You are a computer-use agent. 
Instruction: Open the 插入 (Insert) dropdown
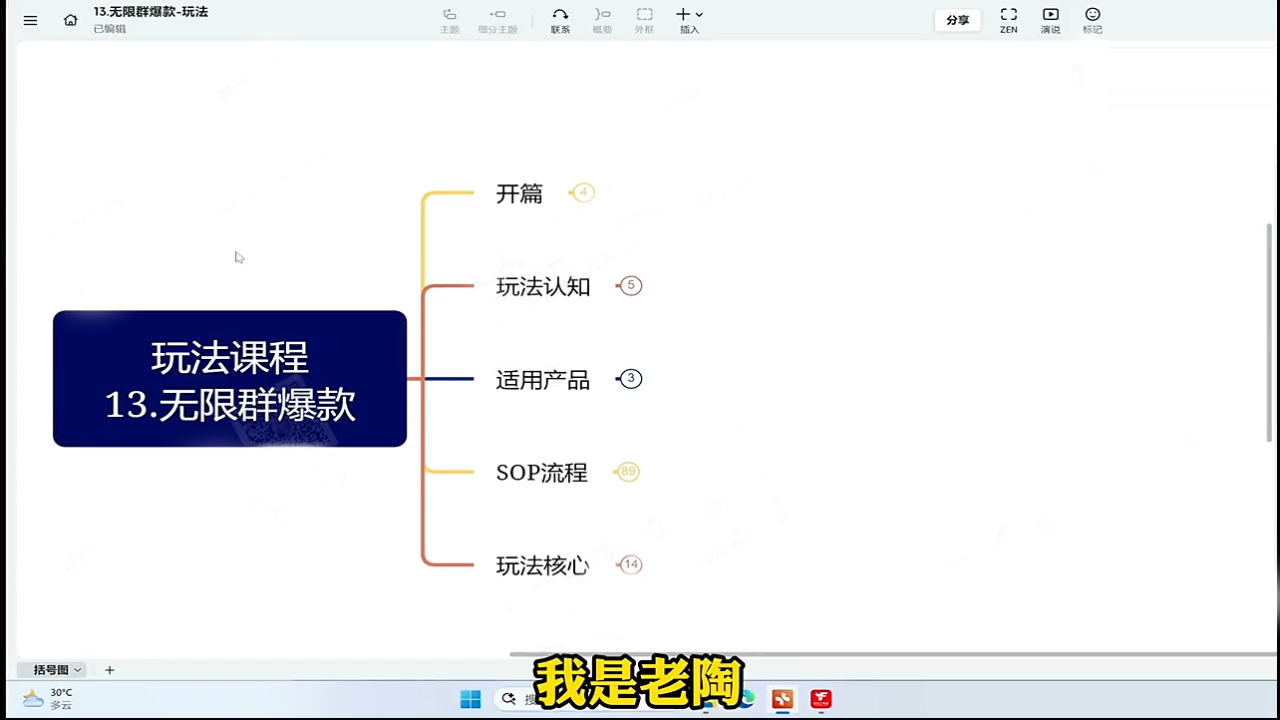[x=687, y=18]
